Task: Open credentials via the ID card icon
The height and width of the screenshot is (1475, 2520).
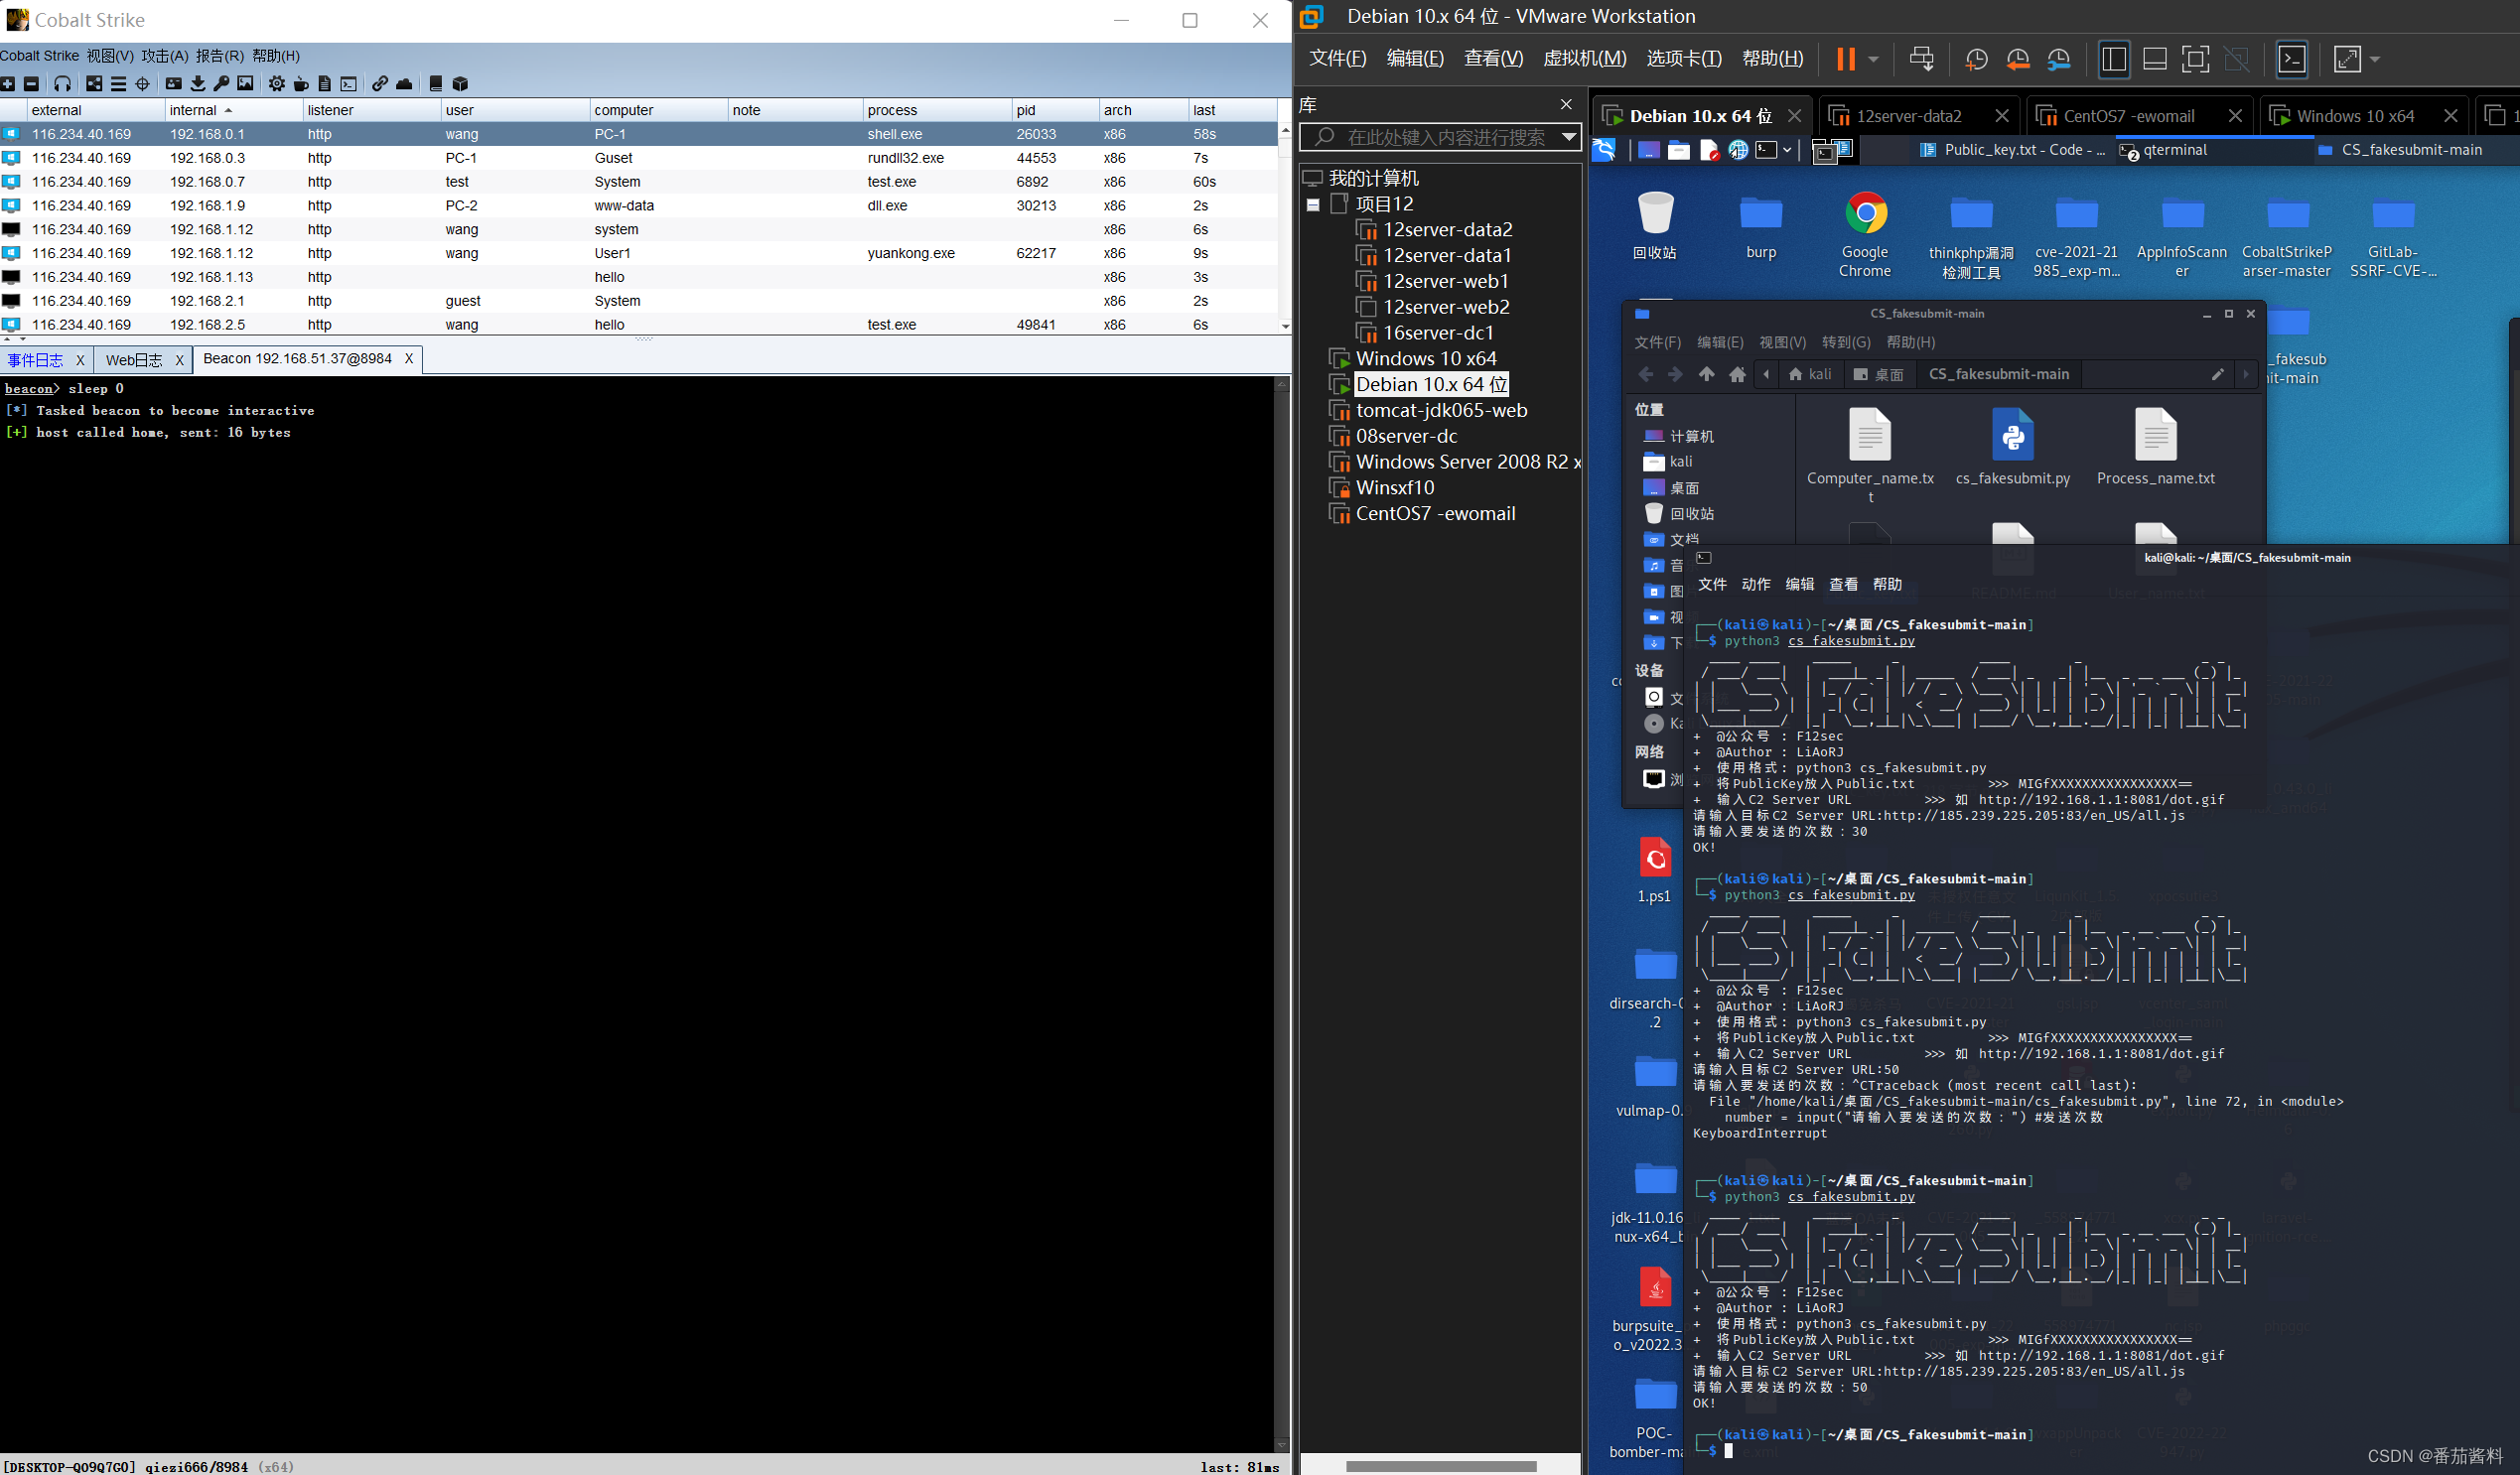Action: (174, 84)
